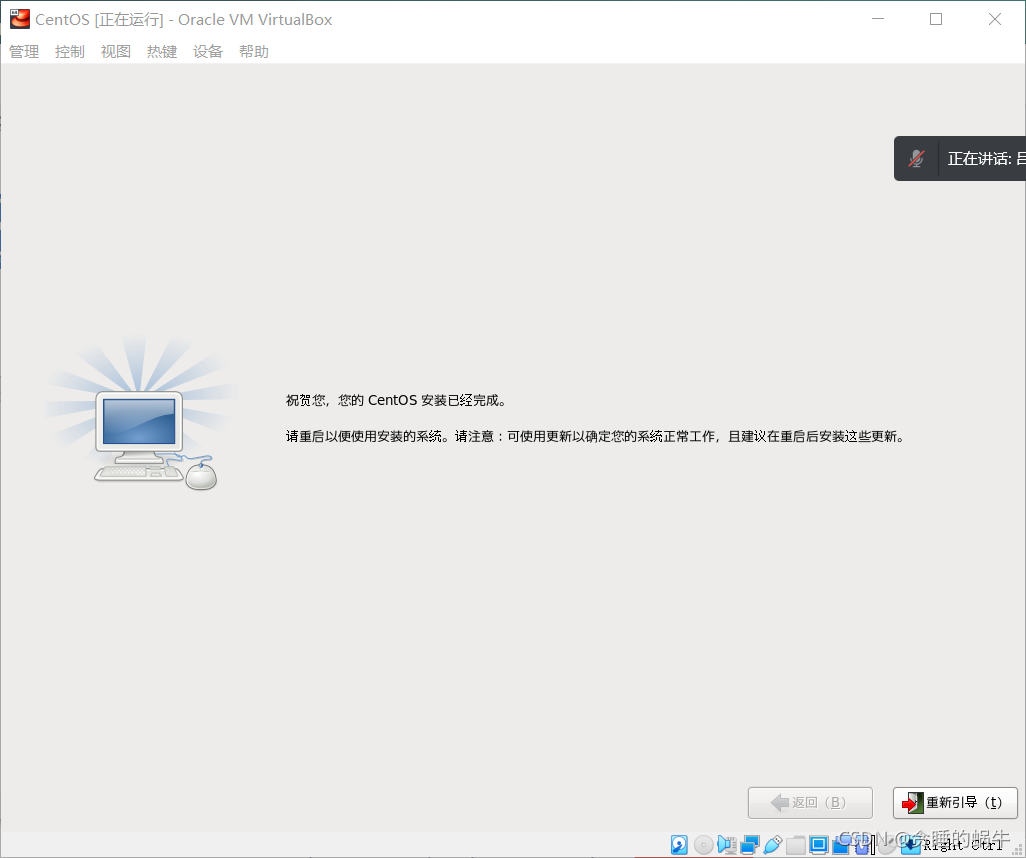Open the 帮助 menu

(x=254, y=52)
